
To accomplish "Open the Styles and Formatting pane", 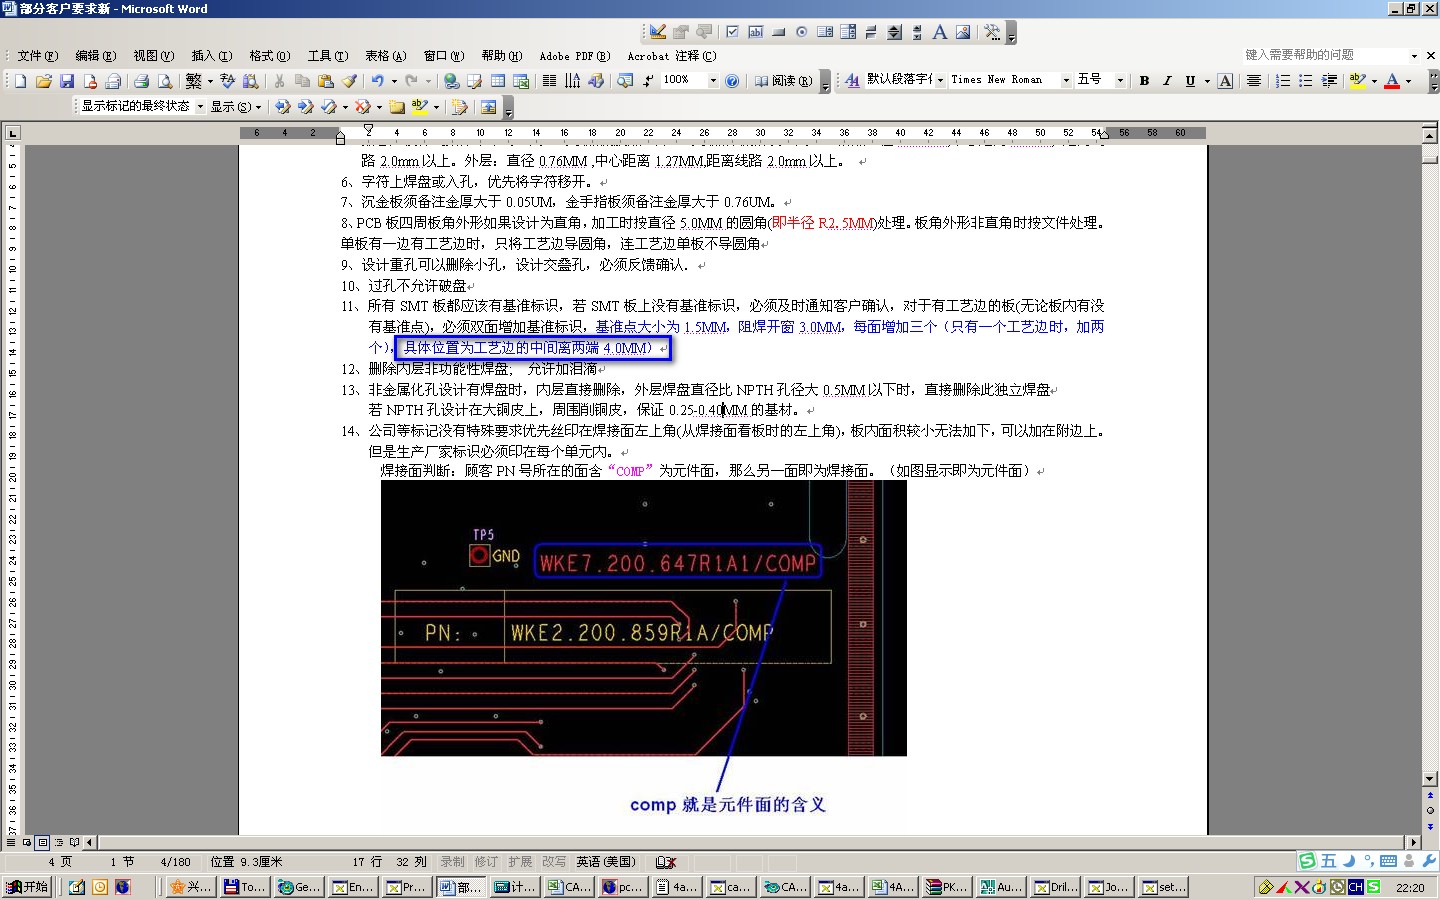I will point(852,80).
